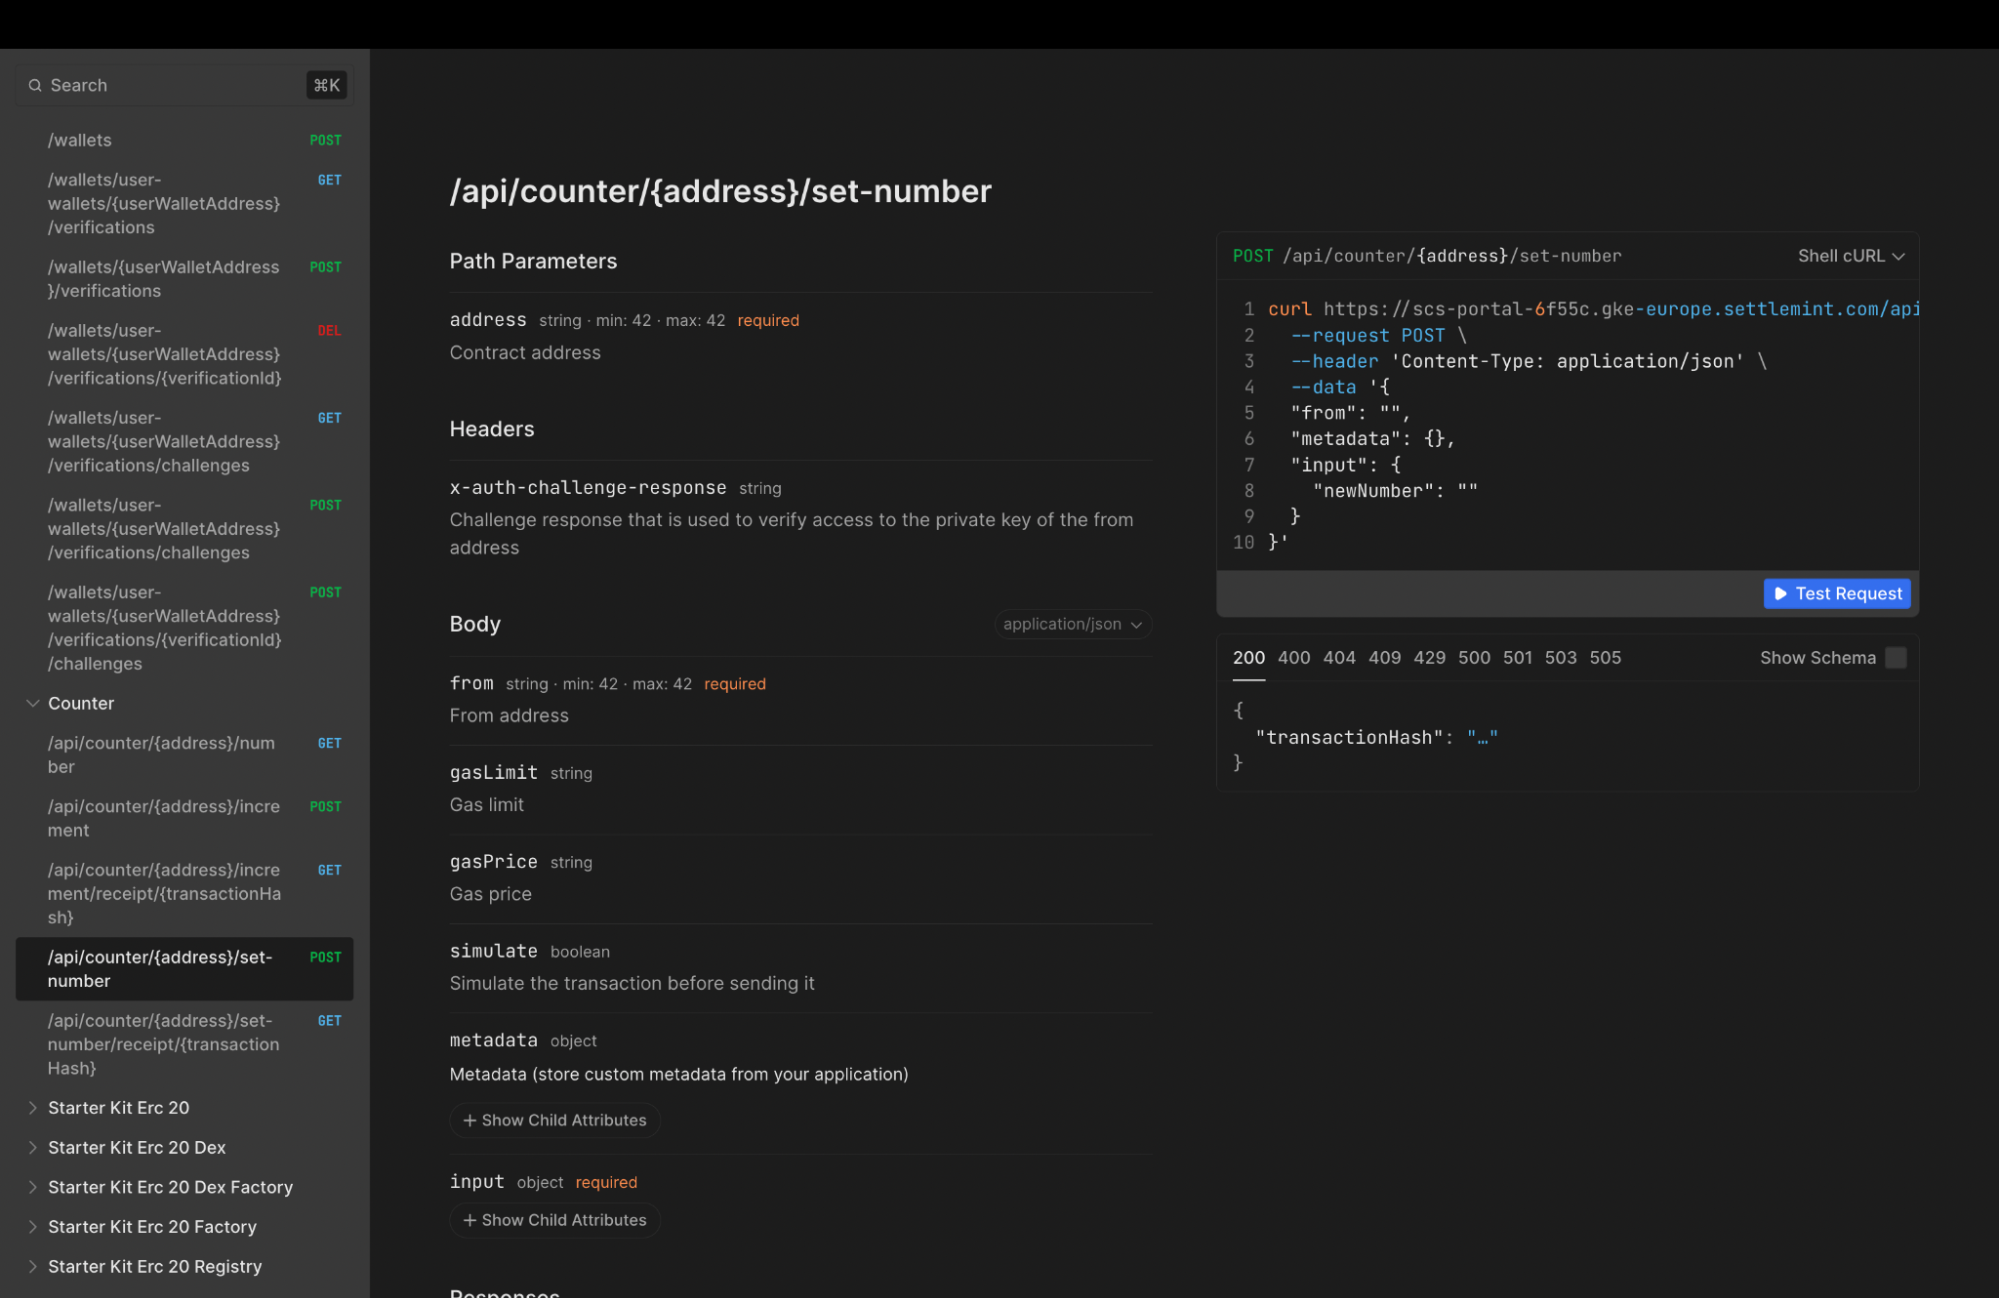This screenshot has height=1299, width=1999.
Task: Select the active POST set-number sidebar entry
Action: point(185,969)
